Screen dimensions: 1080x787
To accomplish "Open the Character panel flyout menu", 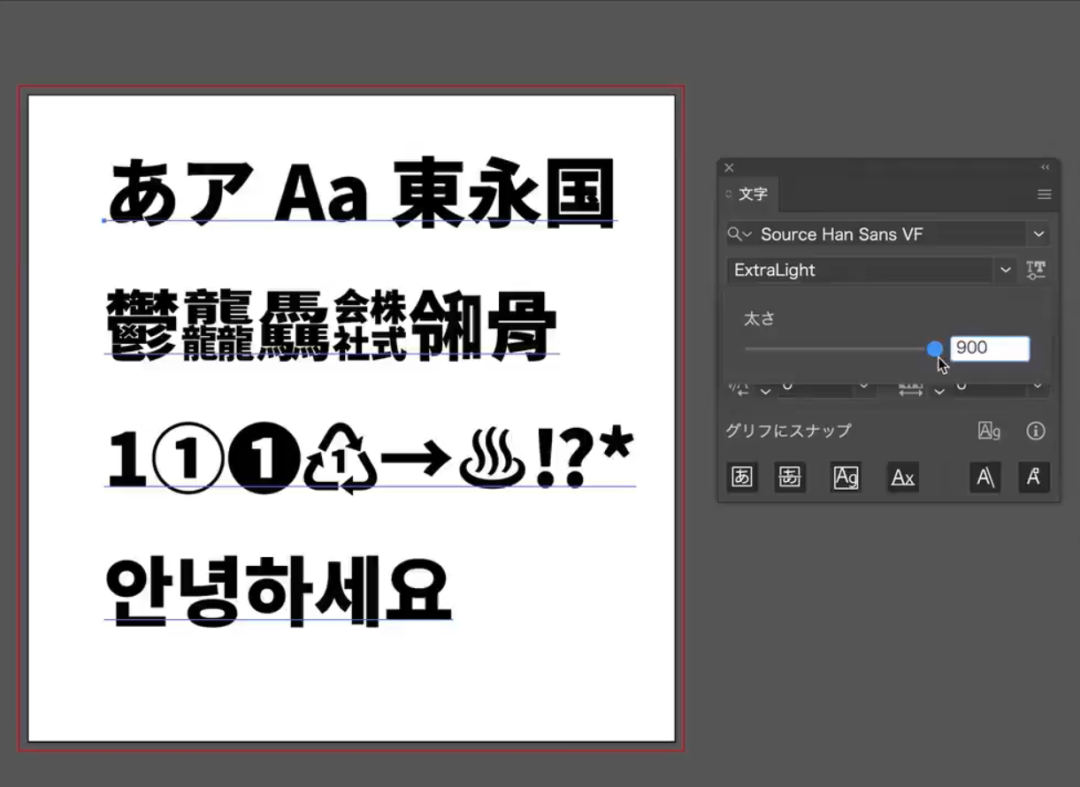I will 1044,194.
